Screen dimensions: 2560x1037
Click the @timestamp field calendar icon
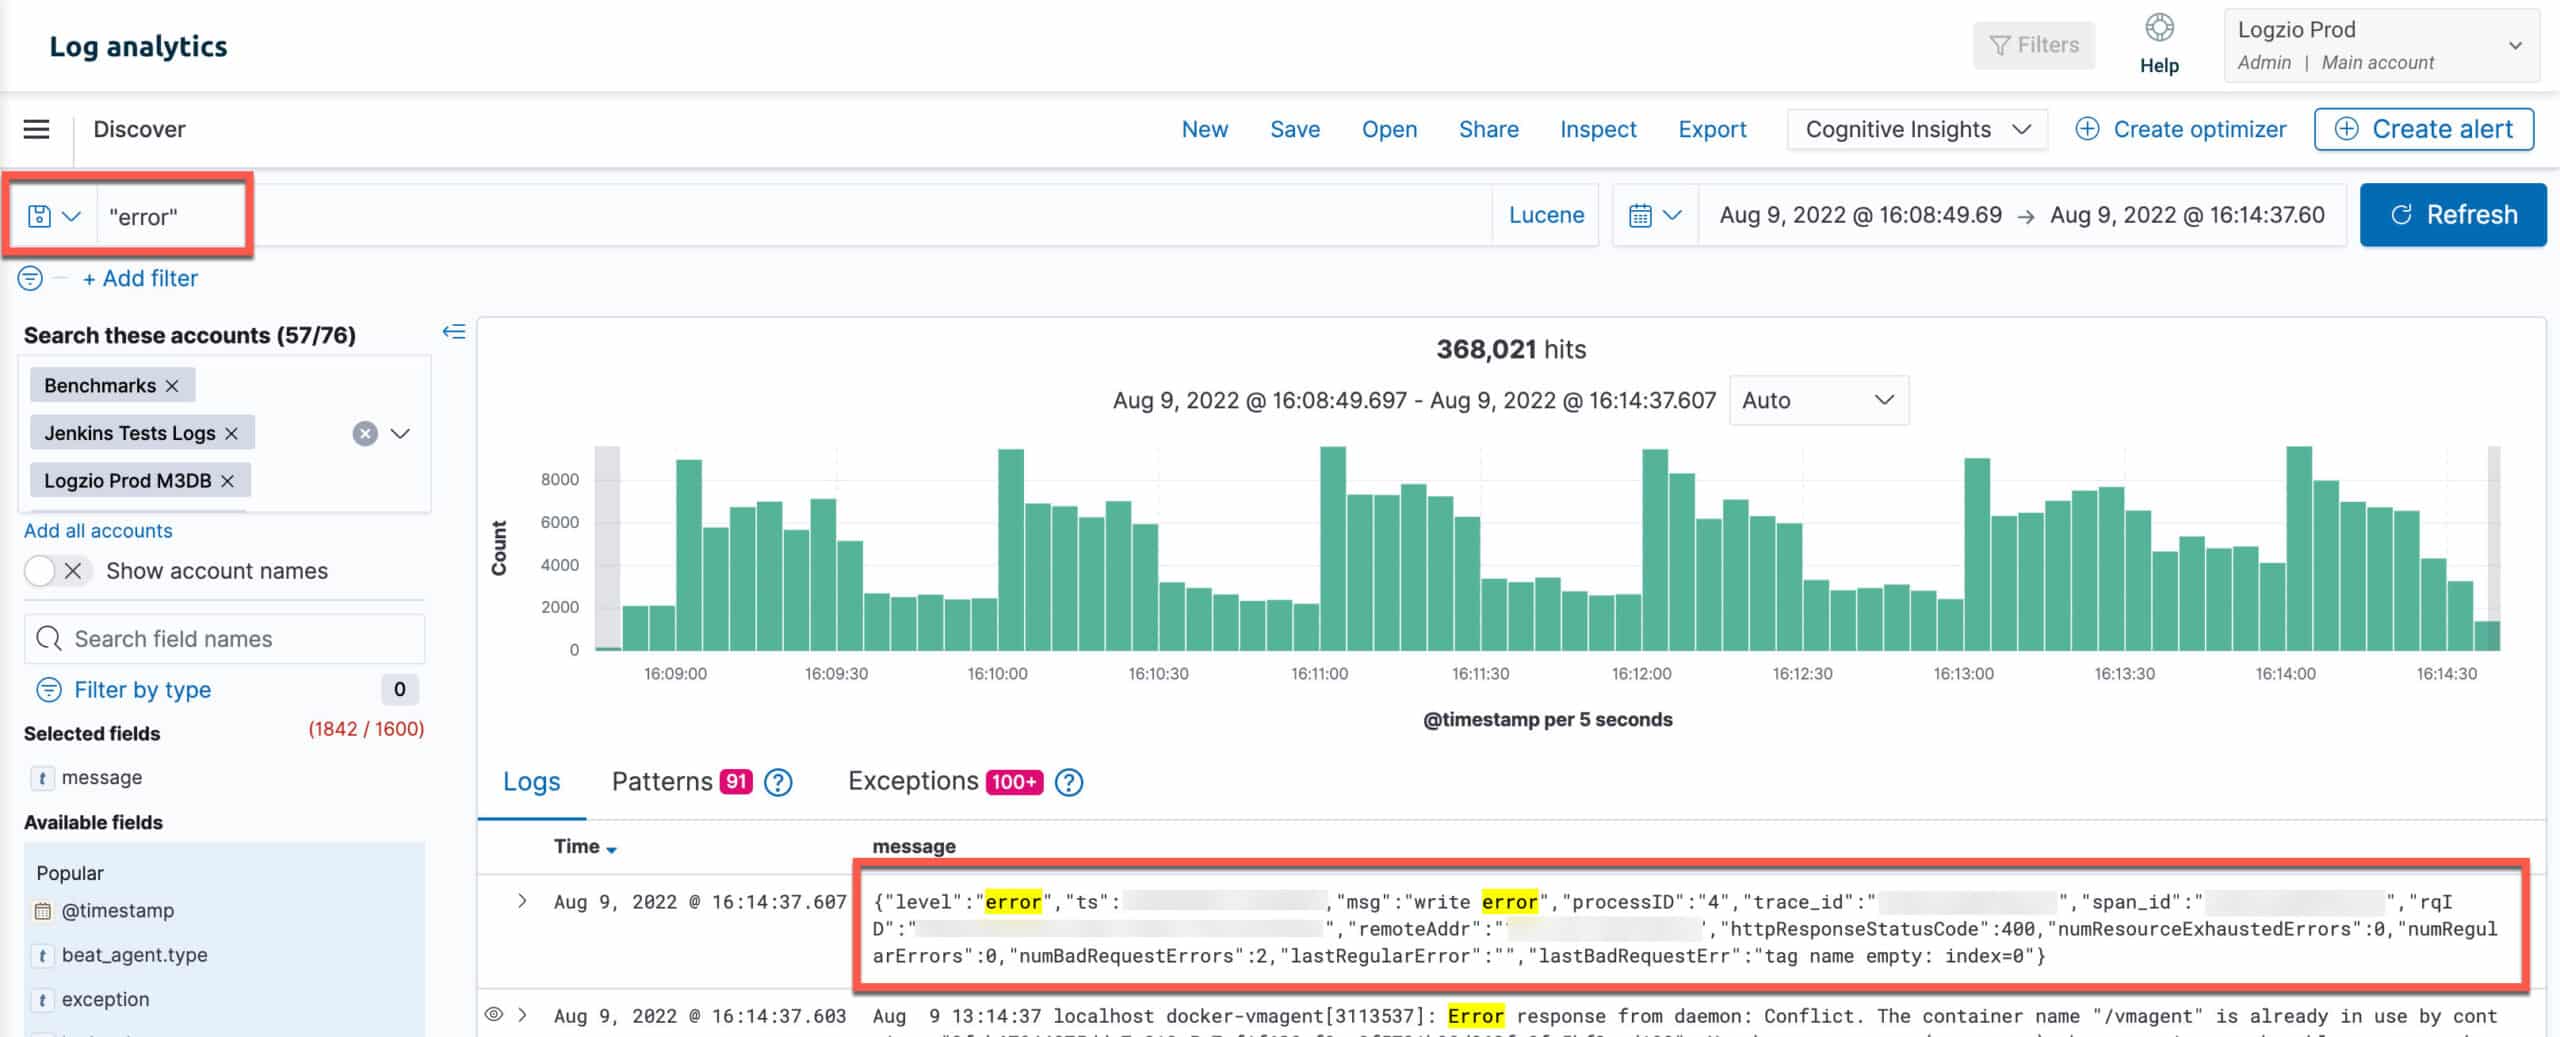click(42, 911)
